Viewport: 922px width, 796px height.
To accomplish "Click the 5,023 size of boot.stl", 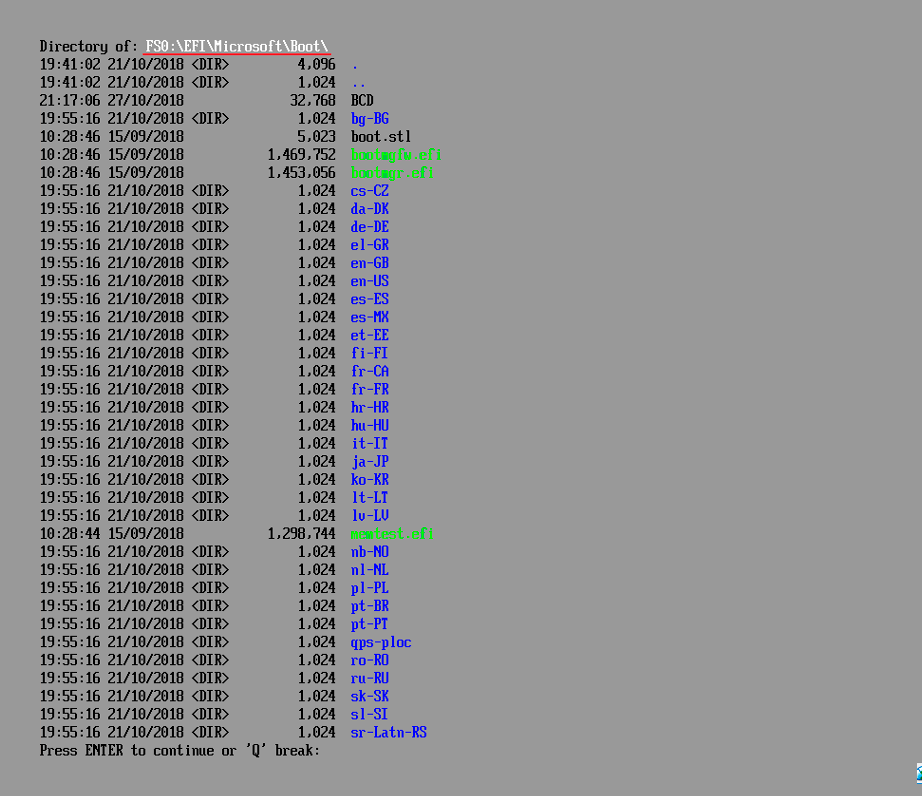I will [x=316, y=137].
